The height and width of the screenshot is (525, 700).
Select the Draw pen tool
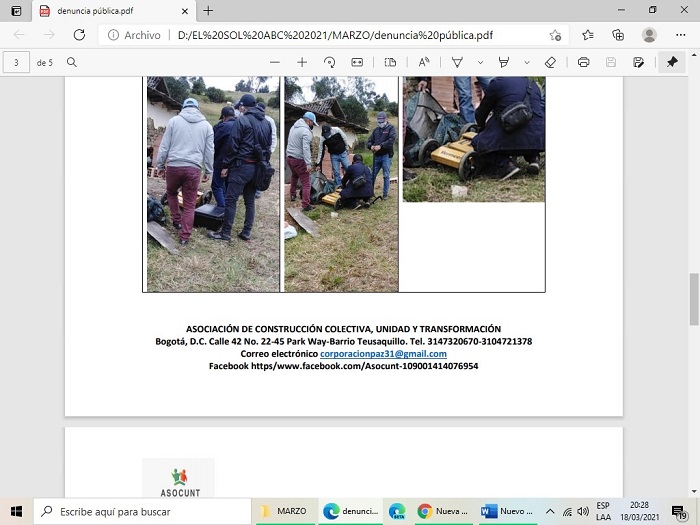[x=457, y=62]
